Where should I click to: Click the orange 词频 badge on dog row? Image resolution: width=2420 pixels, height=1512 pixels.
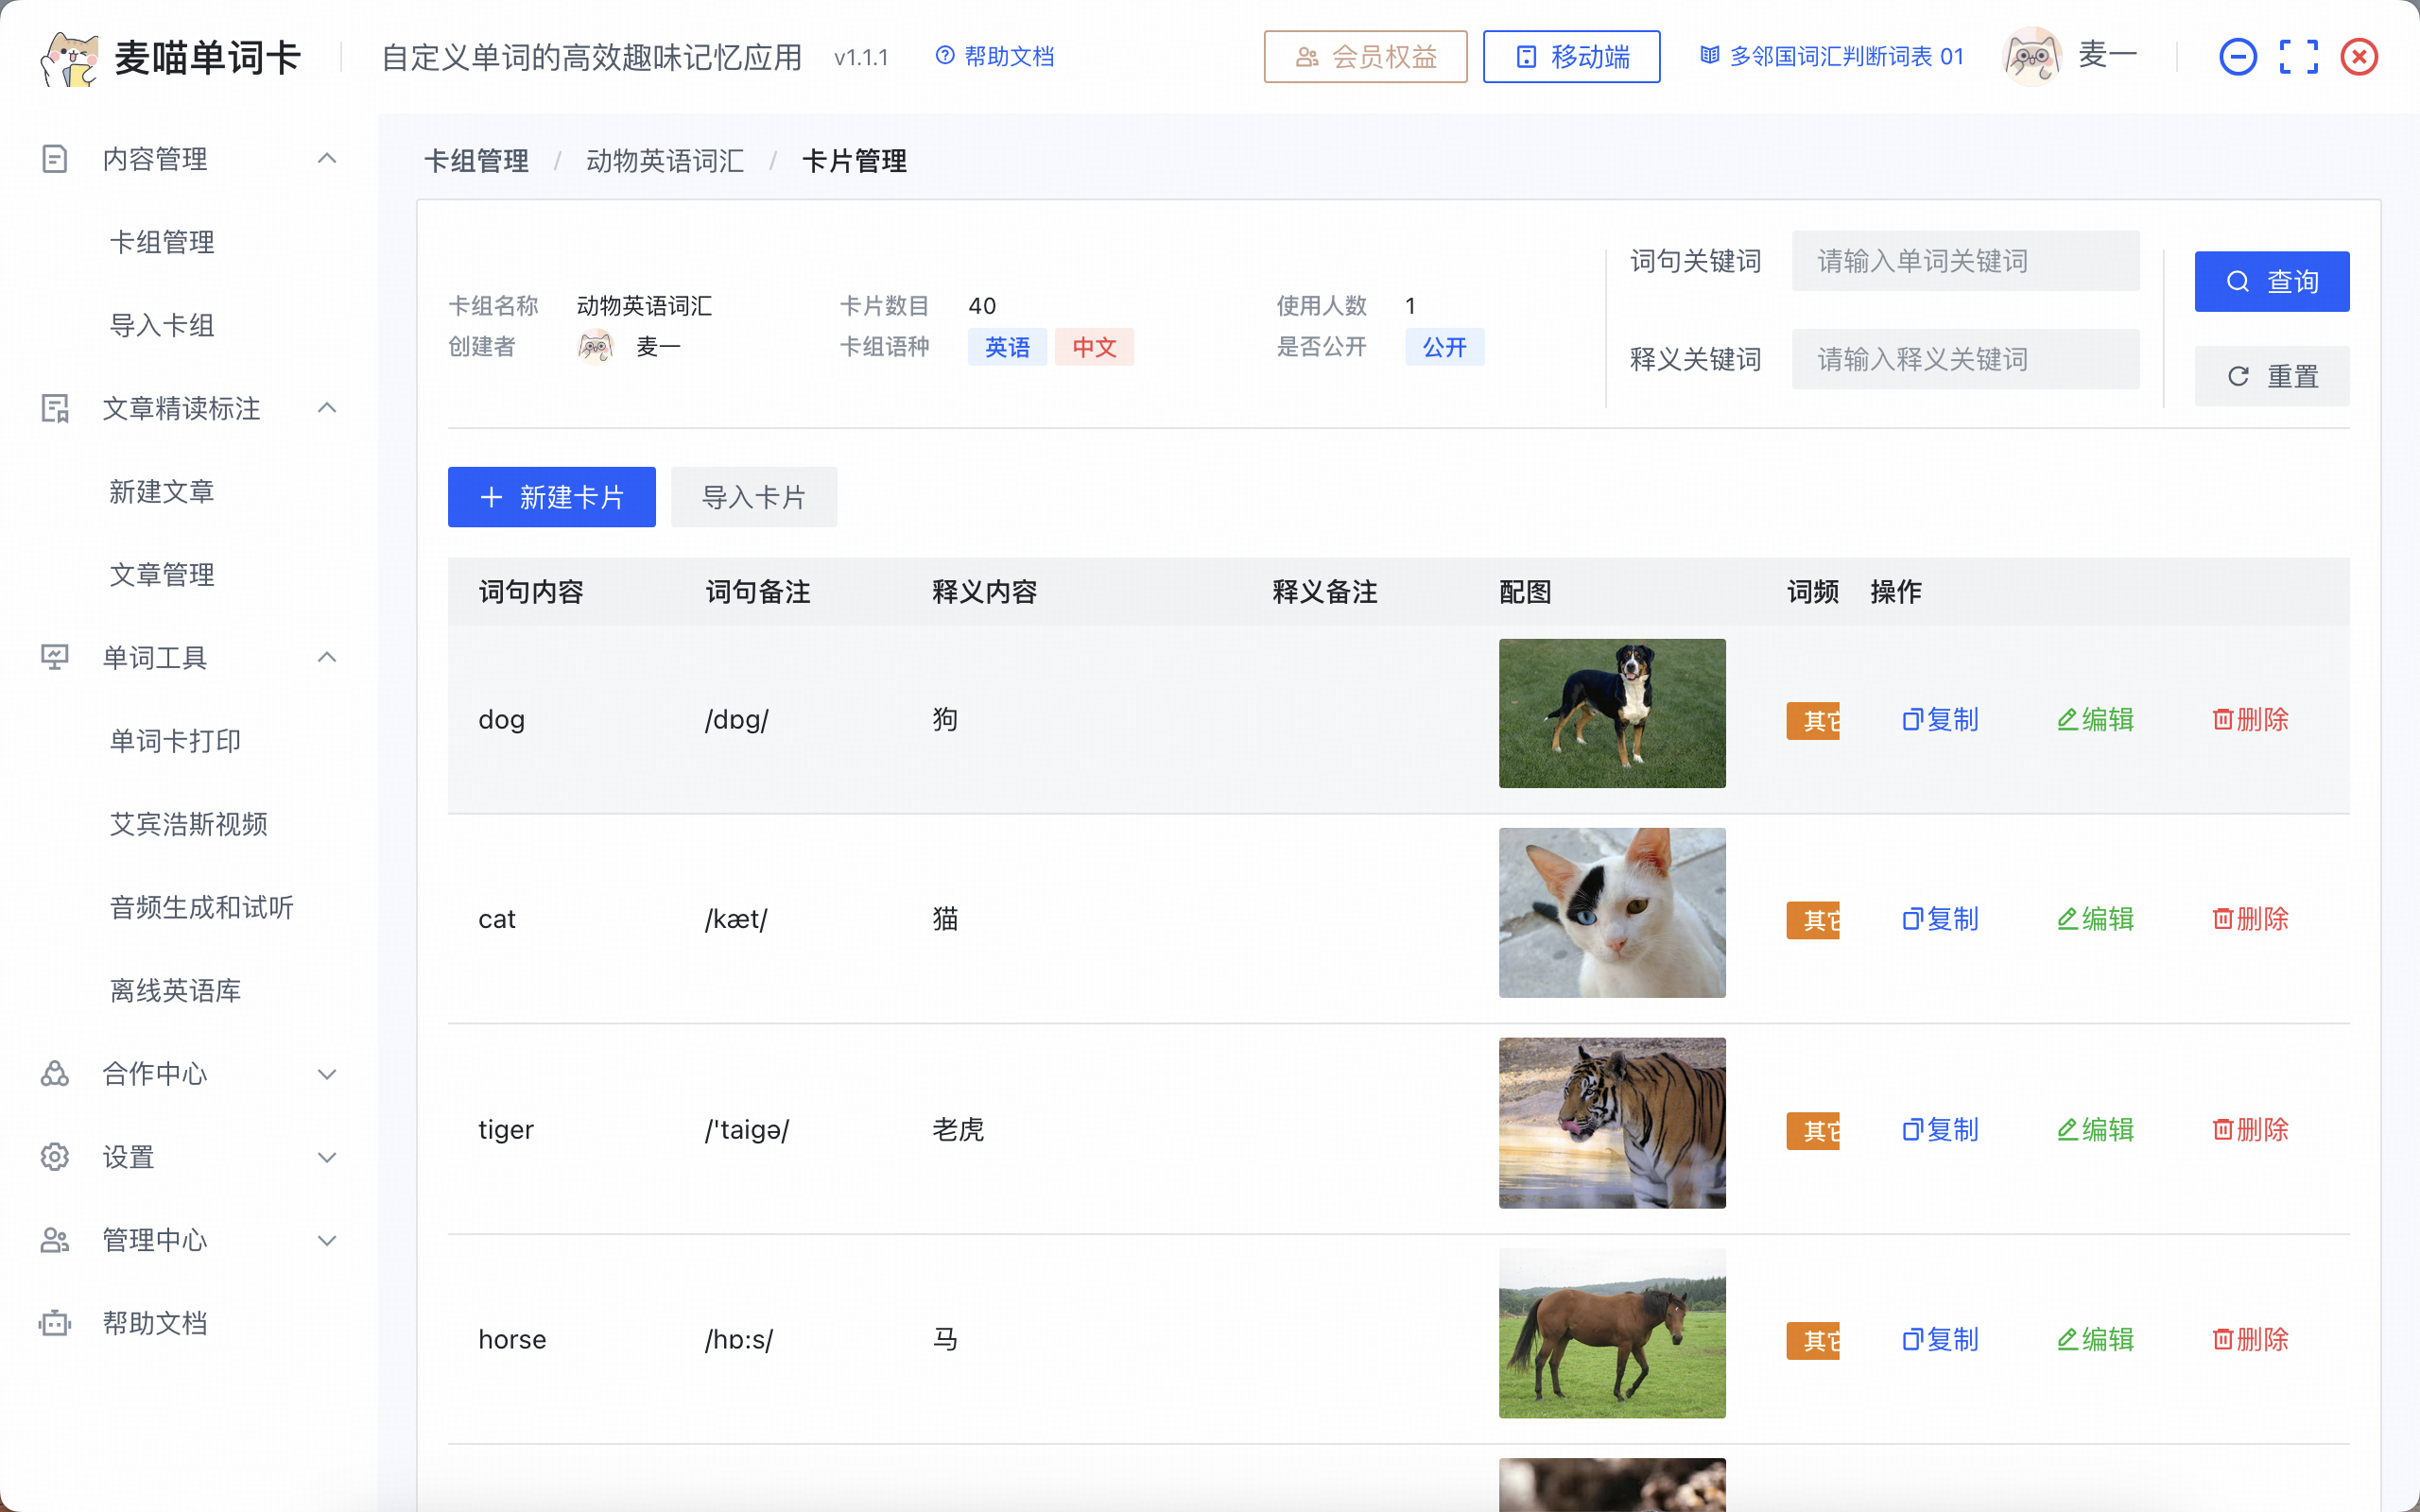1815,719
